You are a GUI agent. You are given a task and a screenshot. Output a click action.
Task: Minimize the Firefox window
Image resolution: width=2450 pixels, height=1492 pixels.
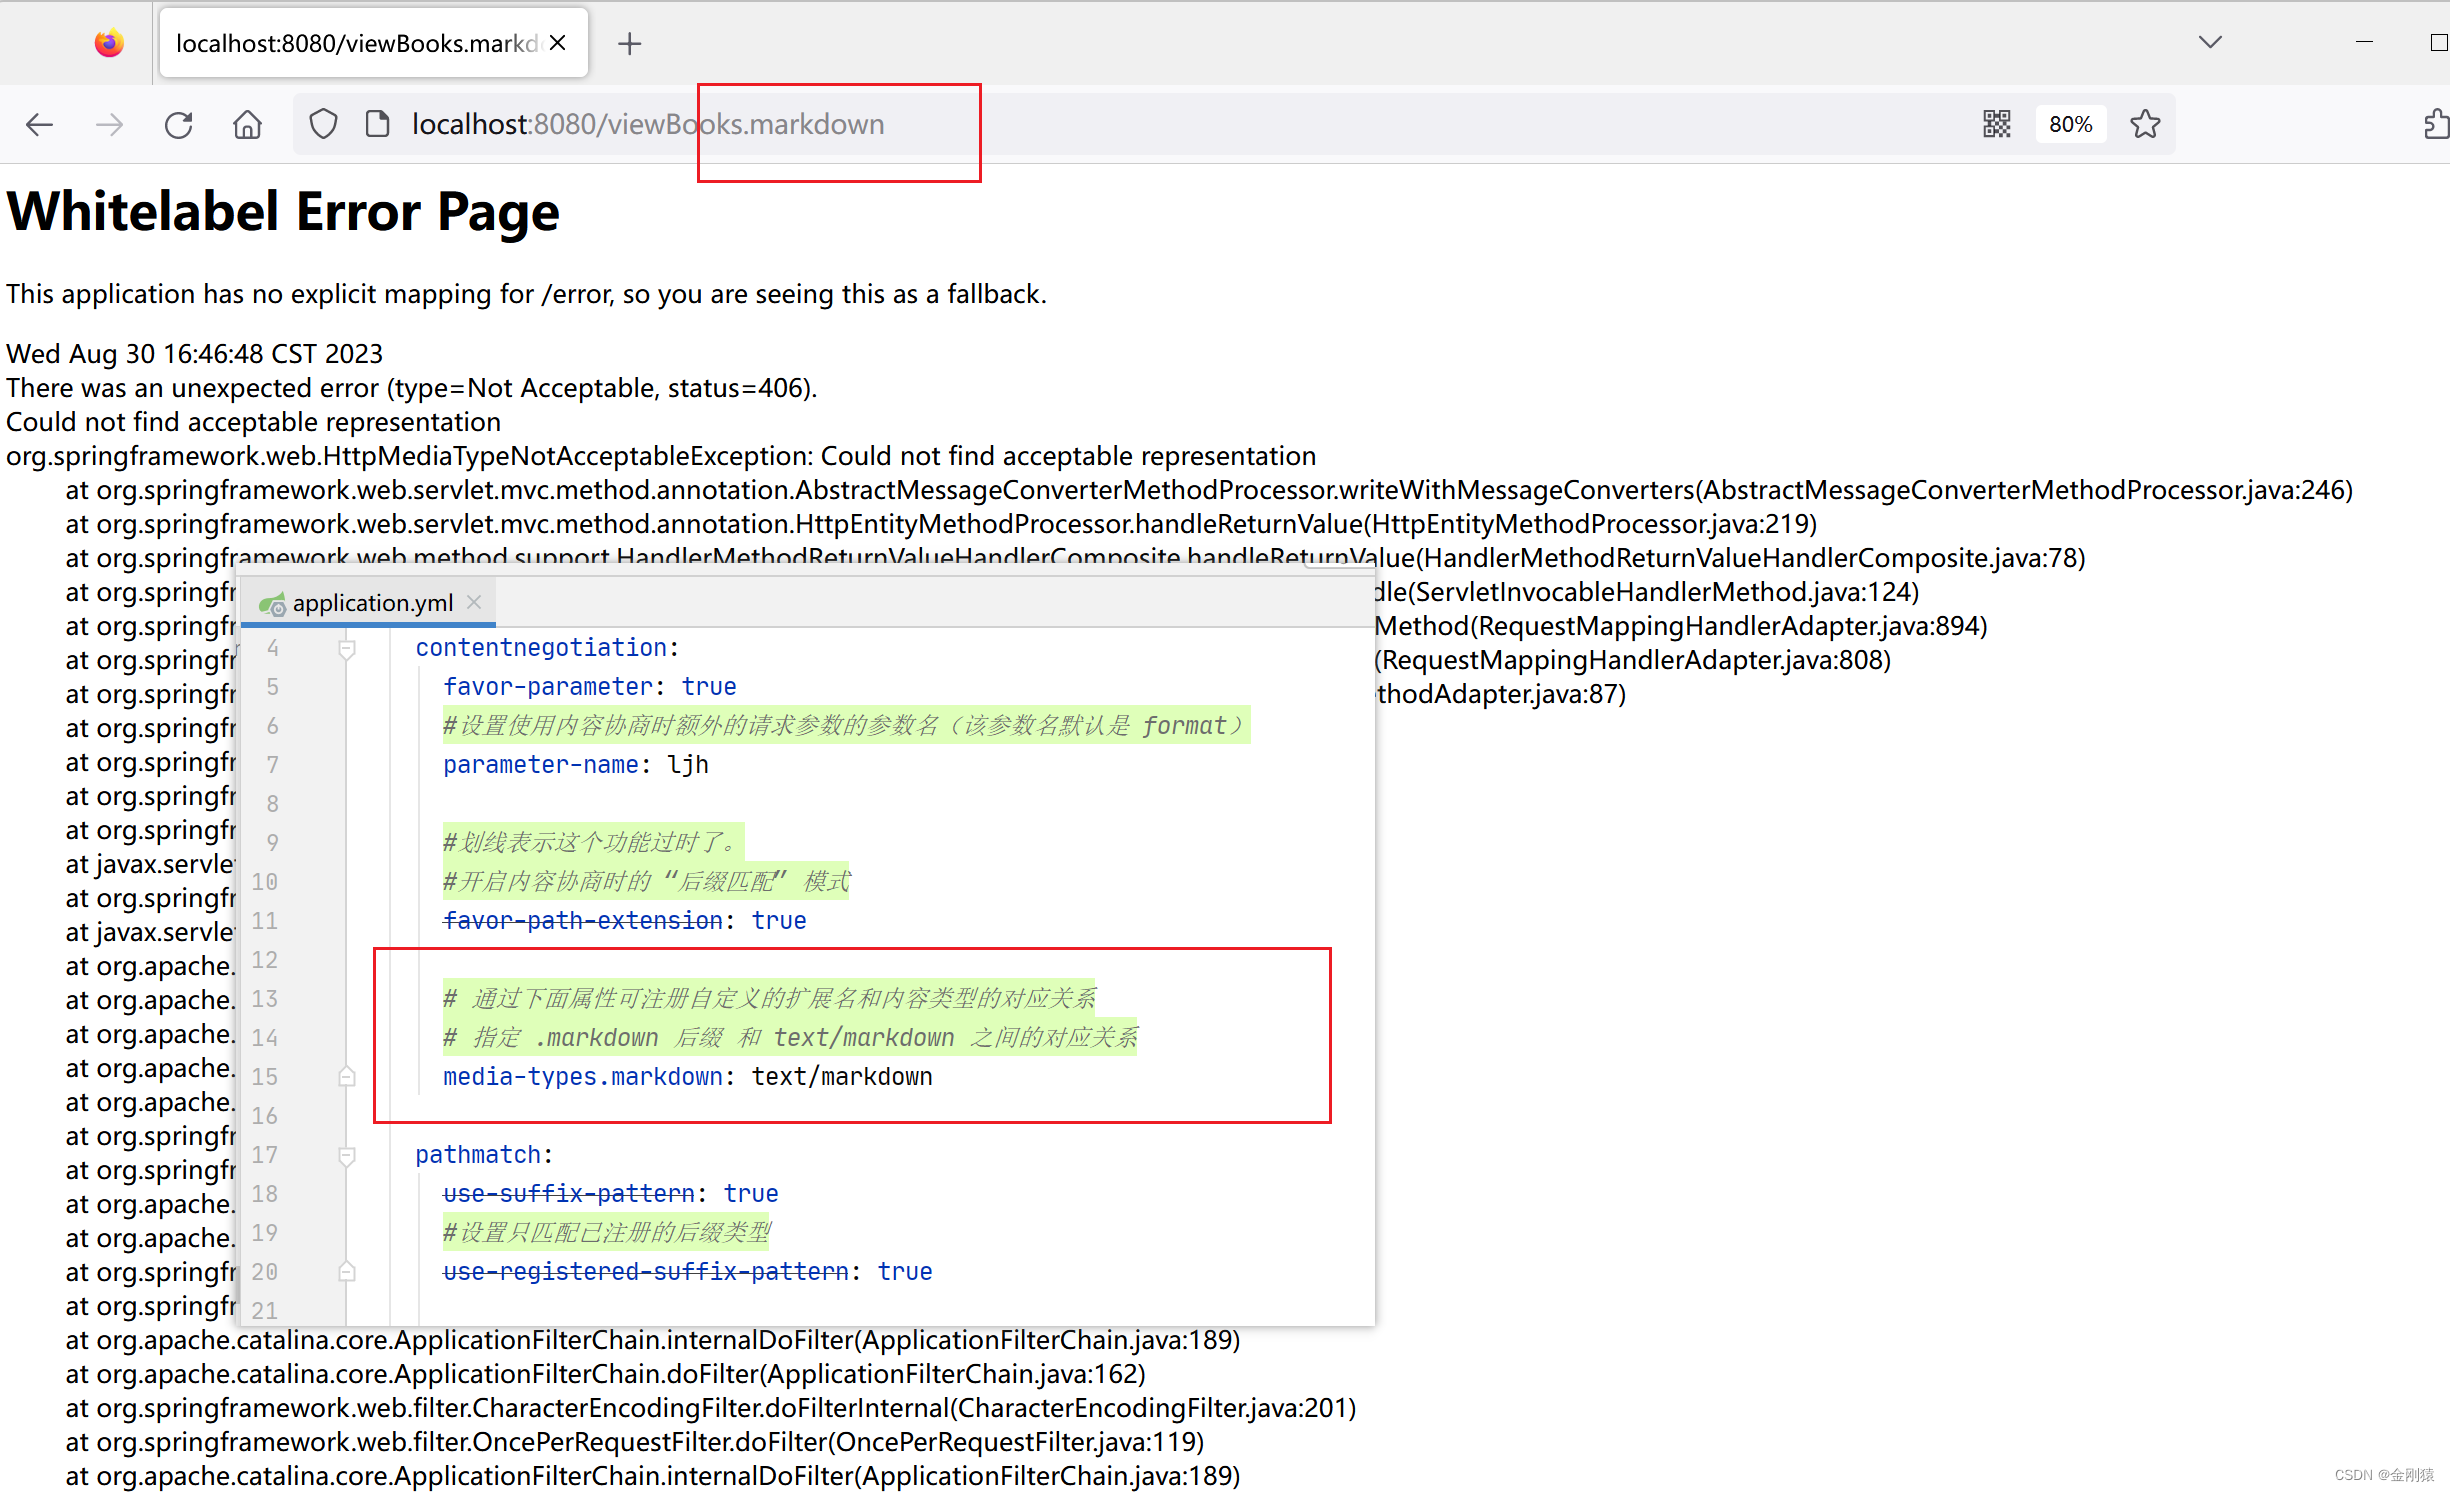[x=2364, y=42]
